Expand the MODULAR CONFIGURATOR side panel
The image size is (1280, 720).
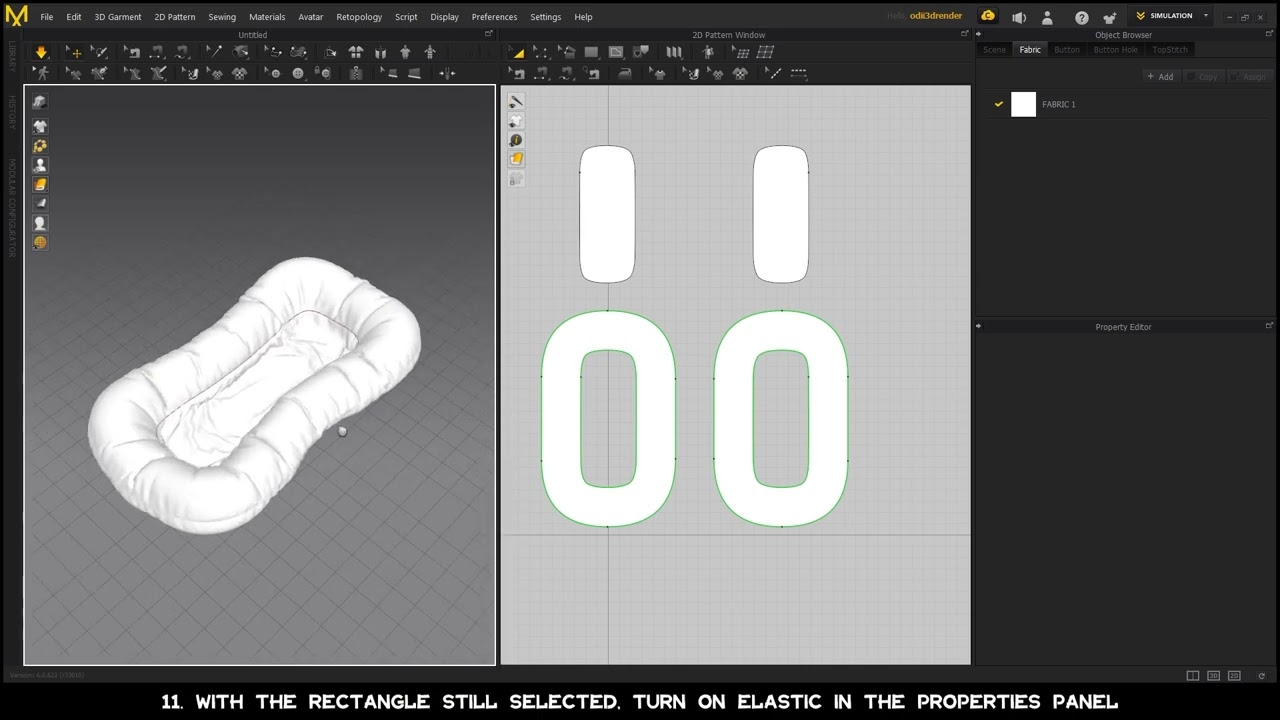(x=12, y=208)
